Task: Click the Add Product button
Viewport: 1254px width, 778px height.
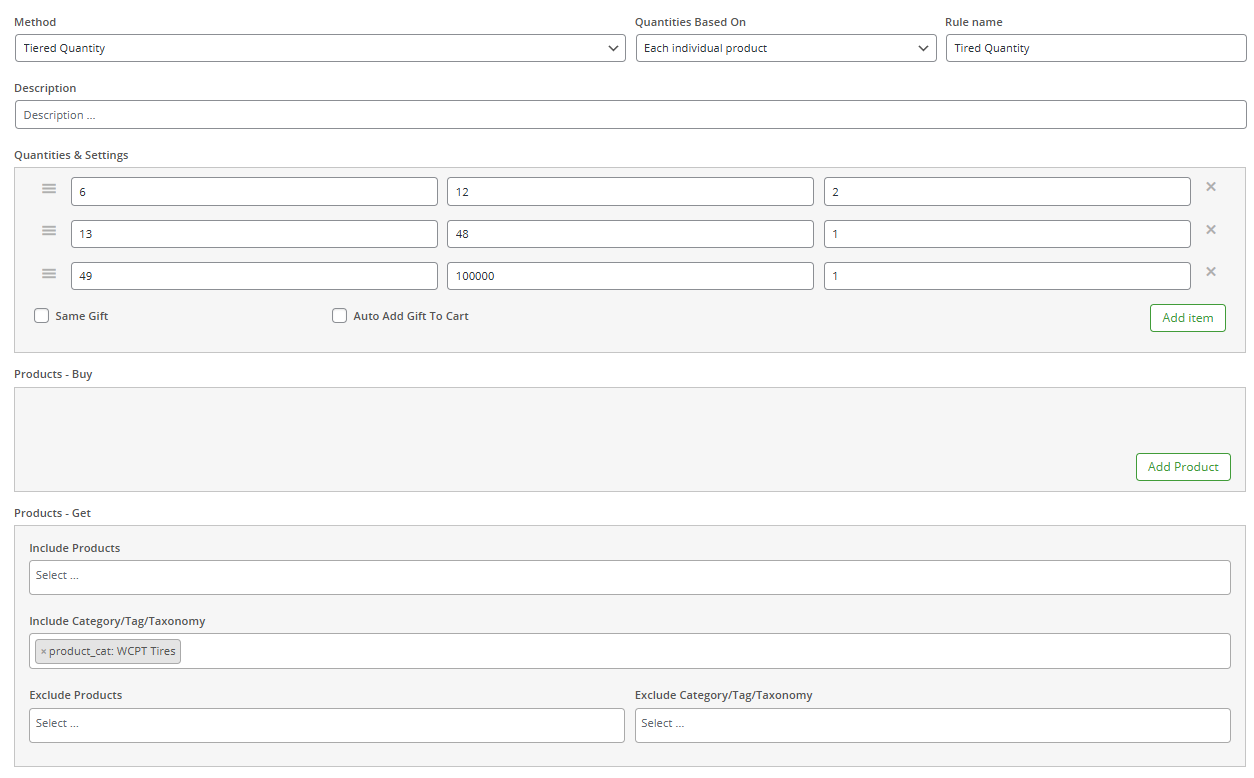Action: click(1182, 467)
